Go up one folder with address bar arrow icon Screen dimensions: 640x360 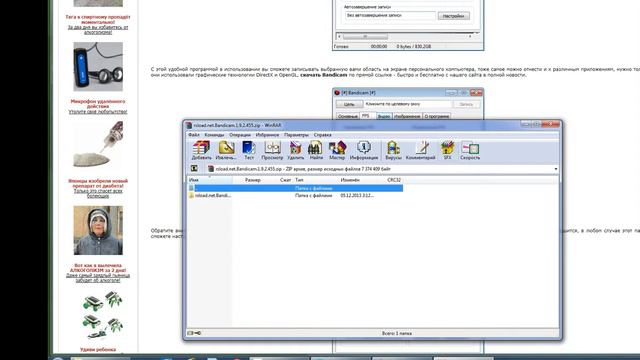point(194,169)
